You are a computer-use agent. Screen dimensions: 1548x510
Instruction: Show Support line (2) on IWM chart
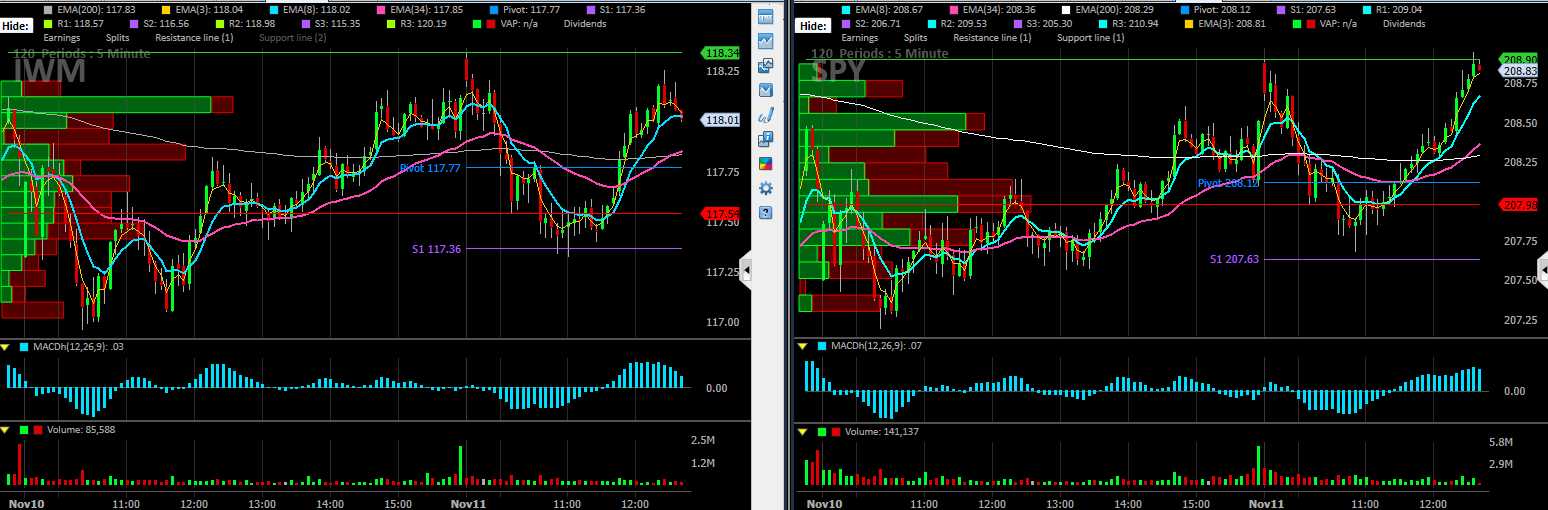coord(292,38)
